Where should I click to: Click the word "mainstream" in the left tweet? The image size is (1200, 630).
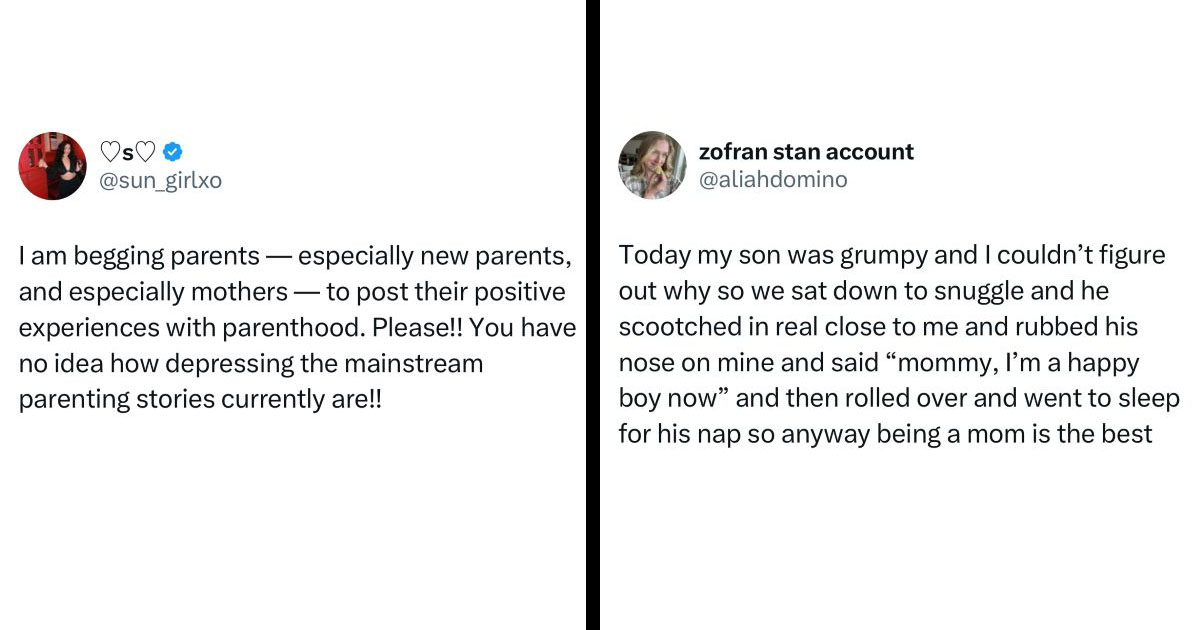(408, 362)
